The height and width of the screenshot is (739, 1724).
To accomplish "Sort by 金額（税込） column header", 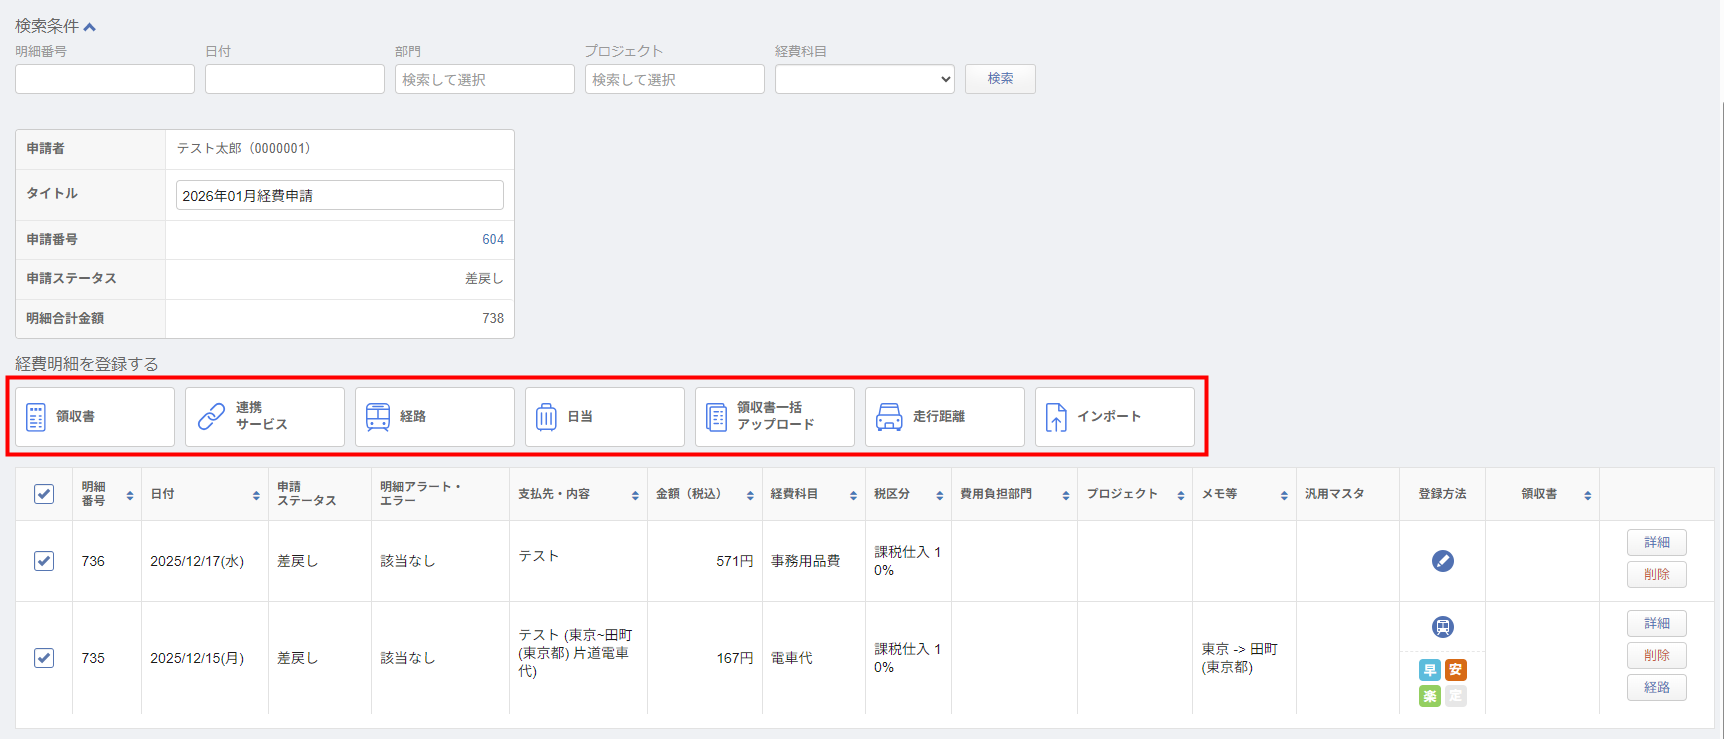I will (750, 495).
